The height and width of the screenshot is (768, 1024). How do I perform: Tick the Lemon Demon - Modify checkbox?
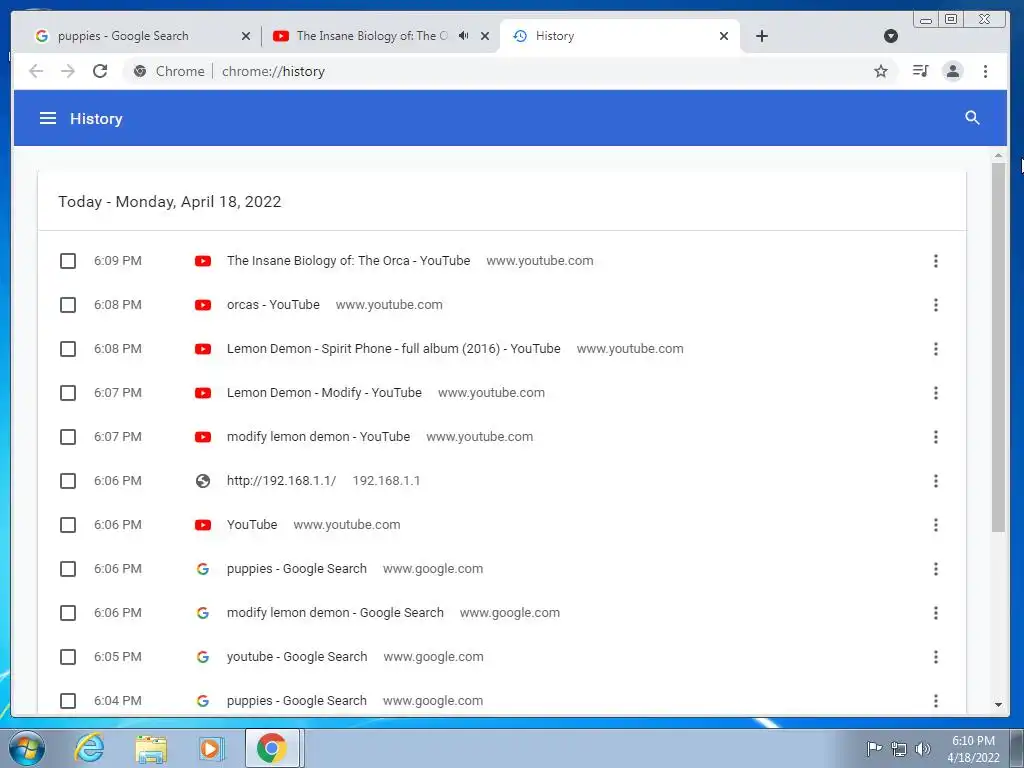pyautogui.click(x=68, y=393)
